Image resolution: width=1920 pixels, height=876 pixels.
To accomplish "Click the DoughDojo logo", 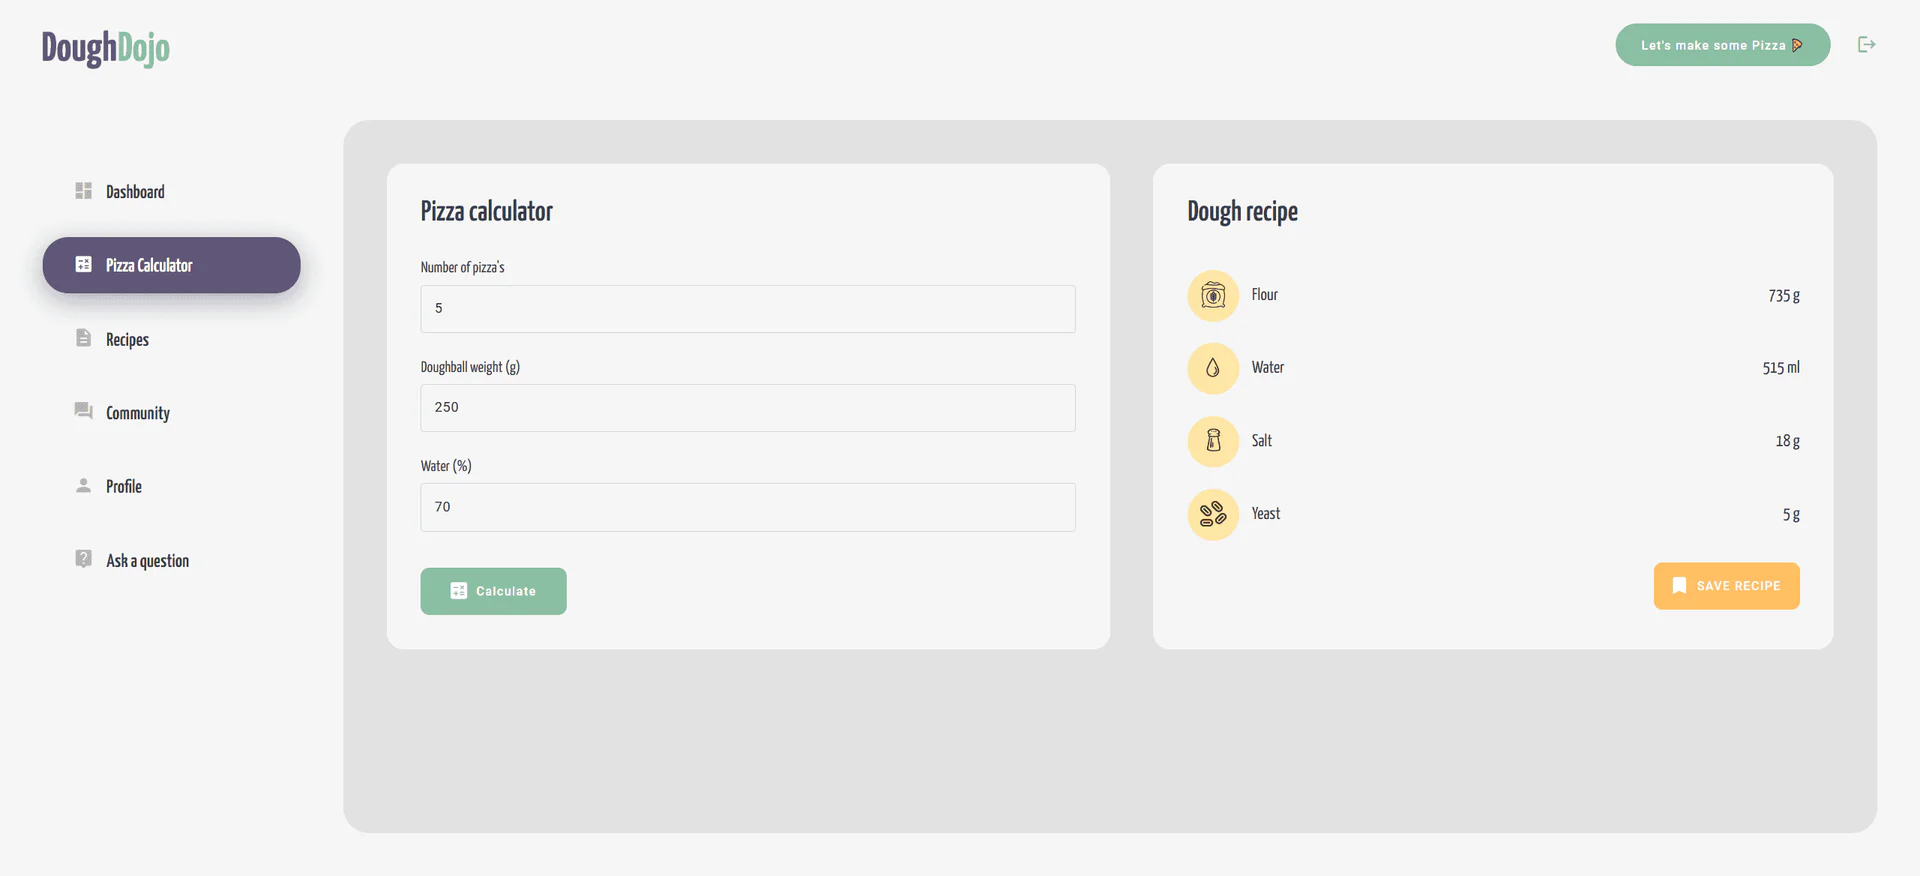I will [105, 47].
